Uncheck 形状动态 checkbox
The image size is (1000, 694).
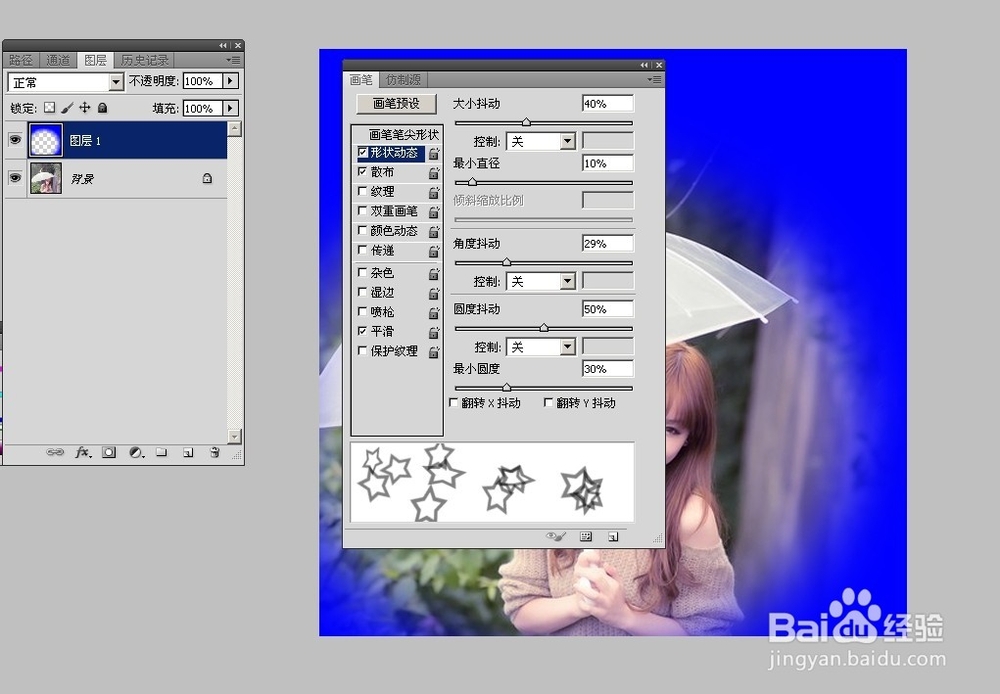362,152
